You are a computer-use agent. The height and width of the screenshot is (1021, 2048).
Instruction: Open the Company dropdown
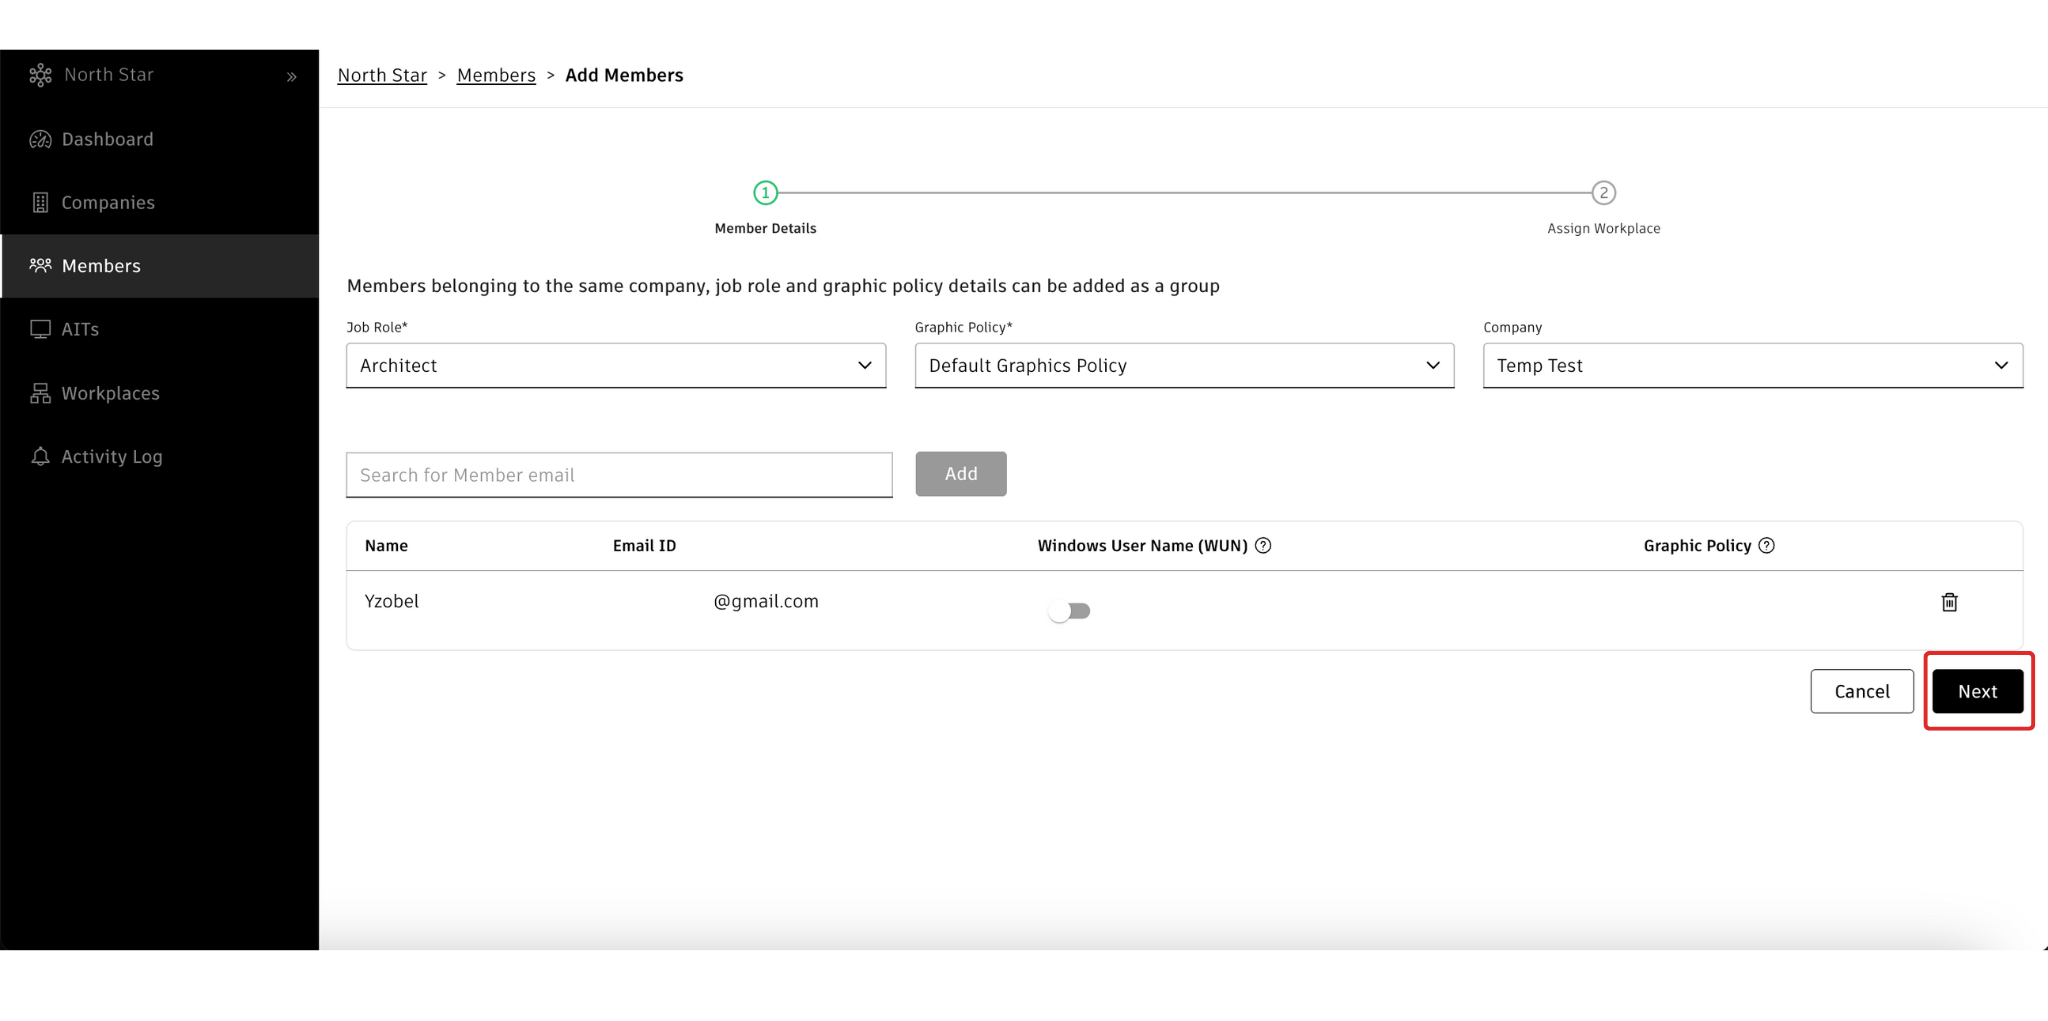click(x=1752, y=366)
